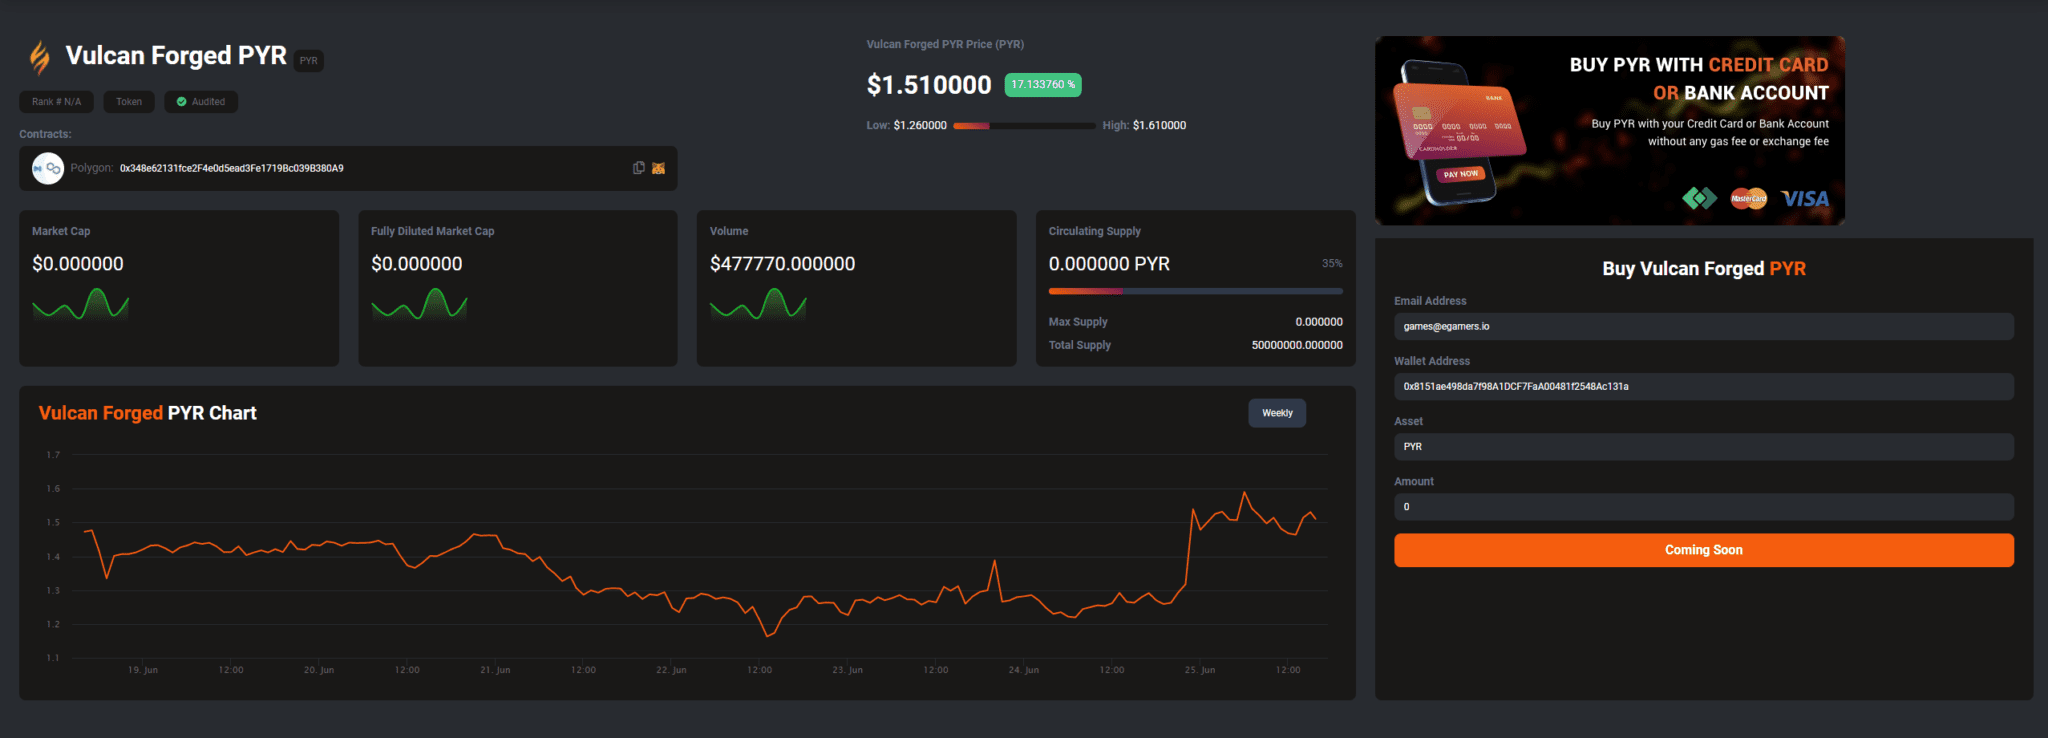Click the Fully Diluted Market Cap sparkline
Screen dimensions: 2048x738
click(419, 303)
